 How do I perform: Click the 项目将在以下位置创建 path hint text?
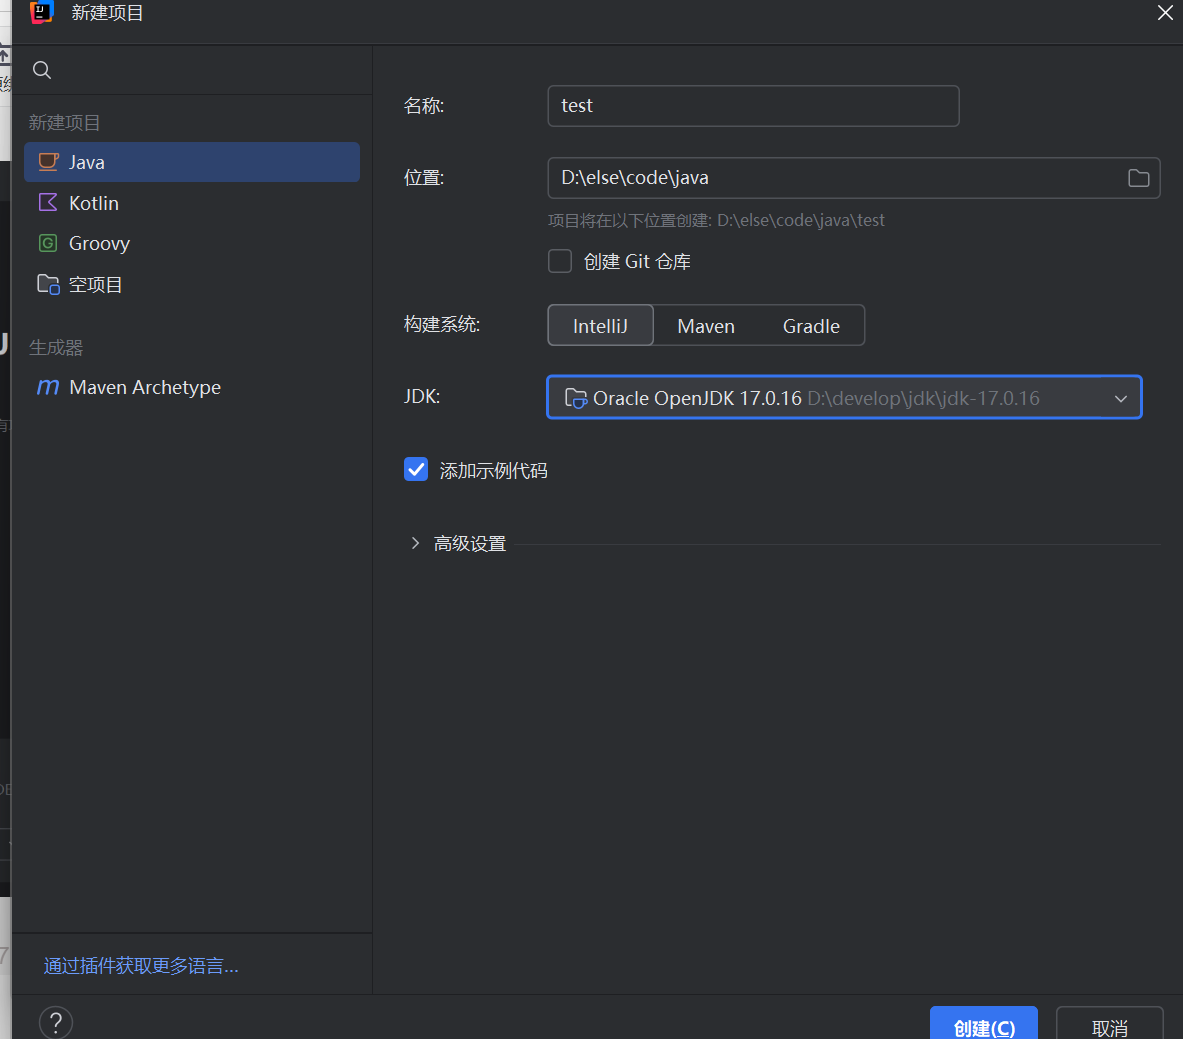click(x=716, y=220)
